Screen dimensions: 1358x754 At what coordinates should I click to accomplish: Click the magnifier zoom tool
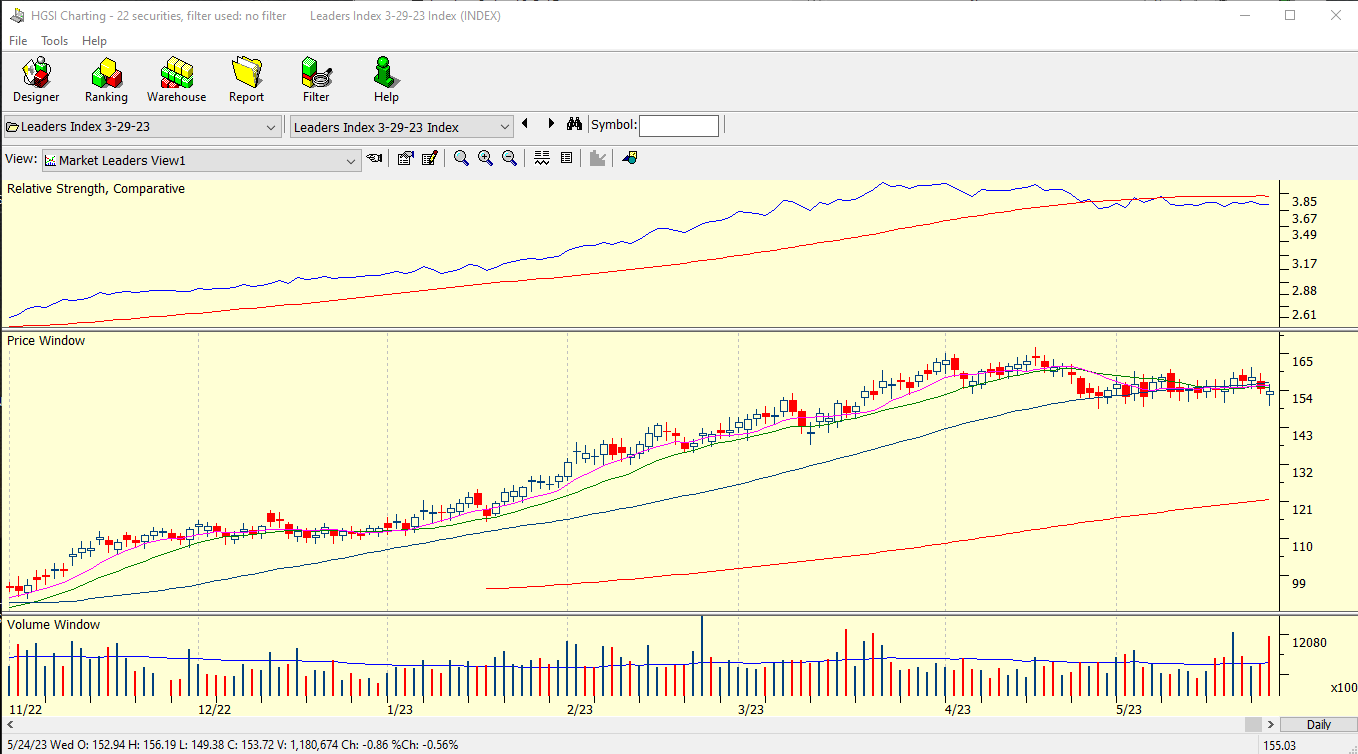[461, 158]
